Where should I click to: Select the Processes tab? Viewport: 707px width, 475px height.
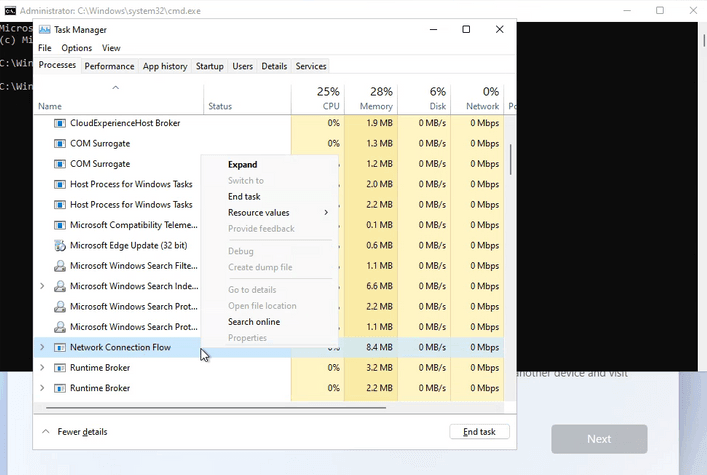point(57,65)
